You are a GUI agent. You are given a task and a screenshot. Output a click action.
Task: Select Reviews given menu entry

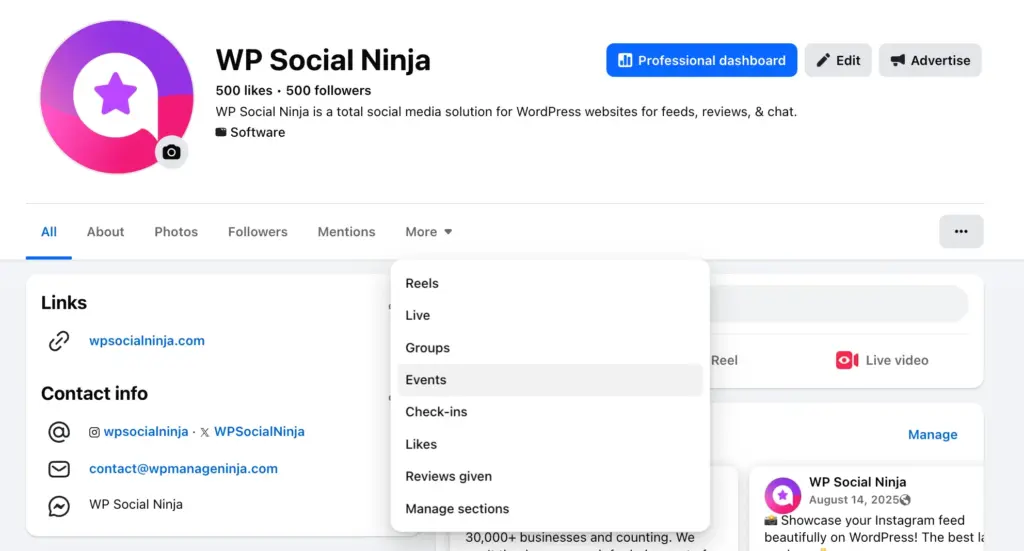click(x=550, y=477)
